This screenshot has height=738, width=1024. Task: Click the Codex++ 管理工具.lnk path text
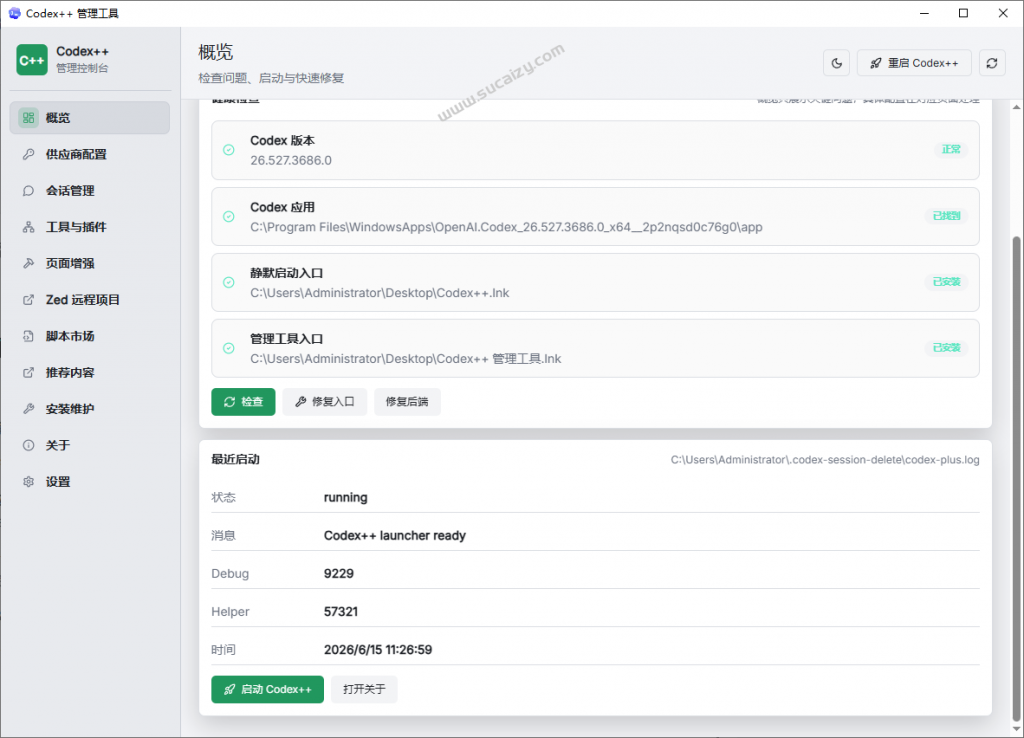click(406, 359)
